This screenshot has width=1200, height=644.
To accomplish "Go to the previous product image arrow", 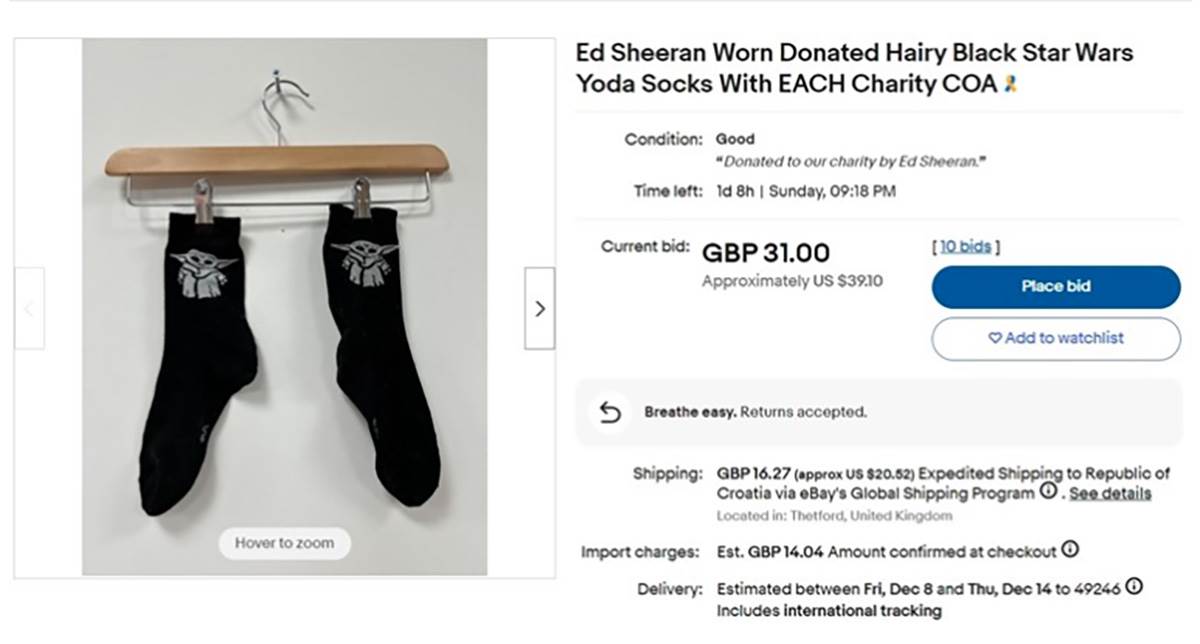I will (29, 308).
